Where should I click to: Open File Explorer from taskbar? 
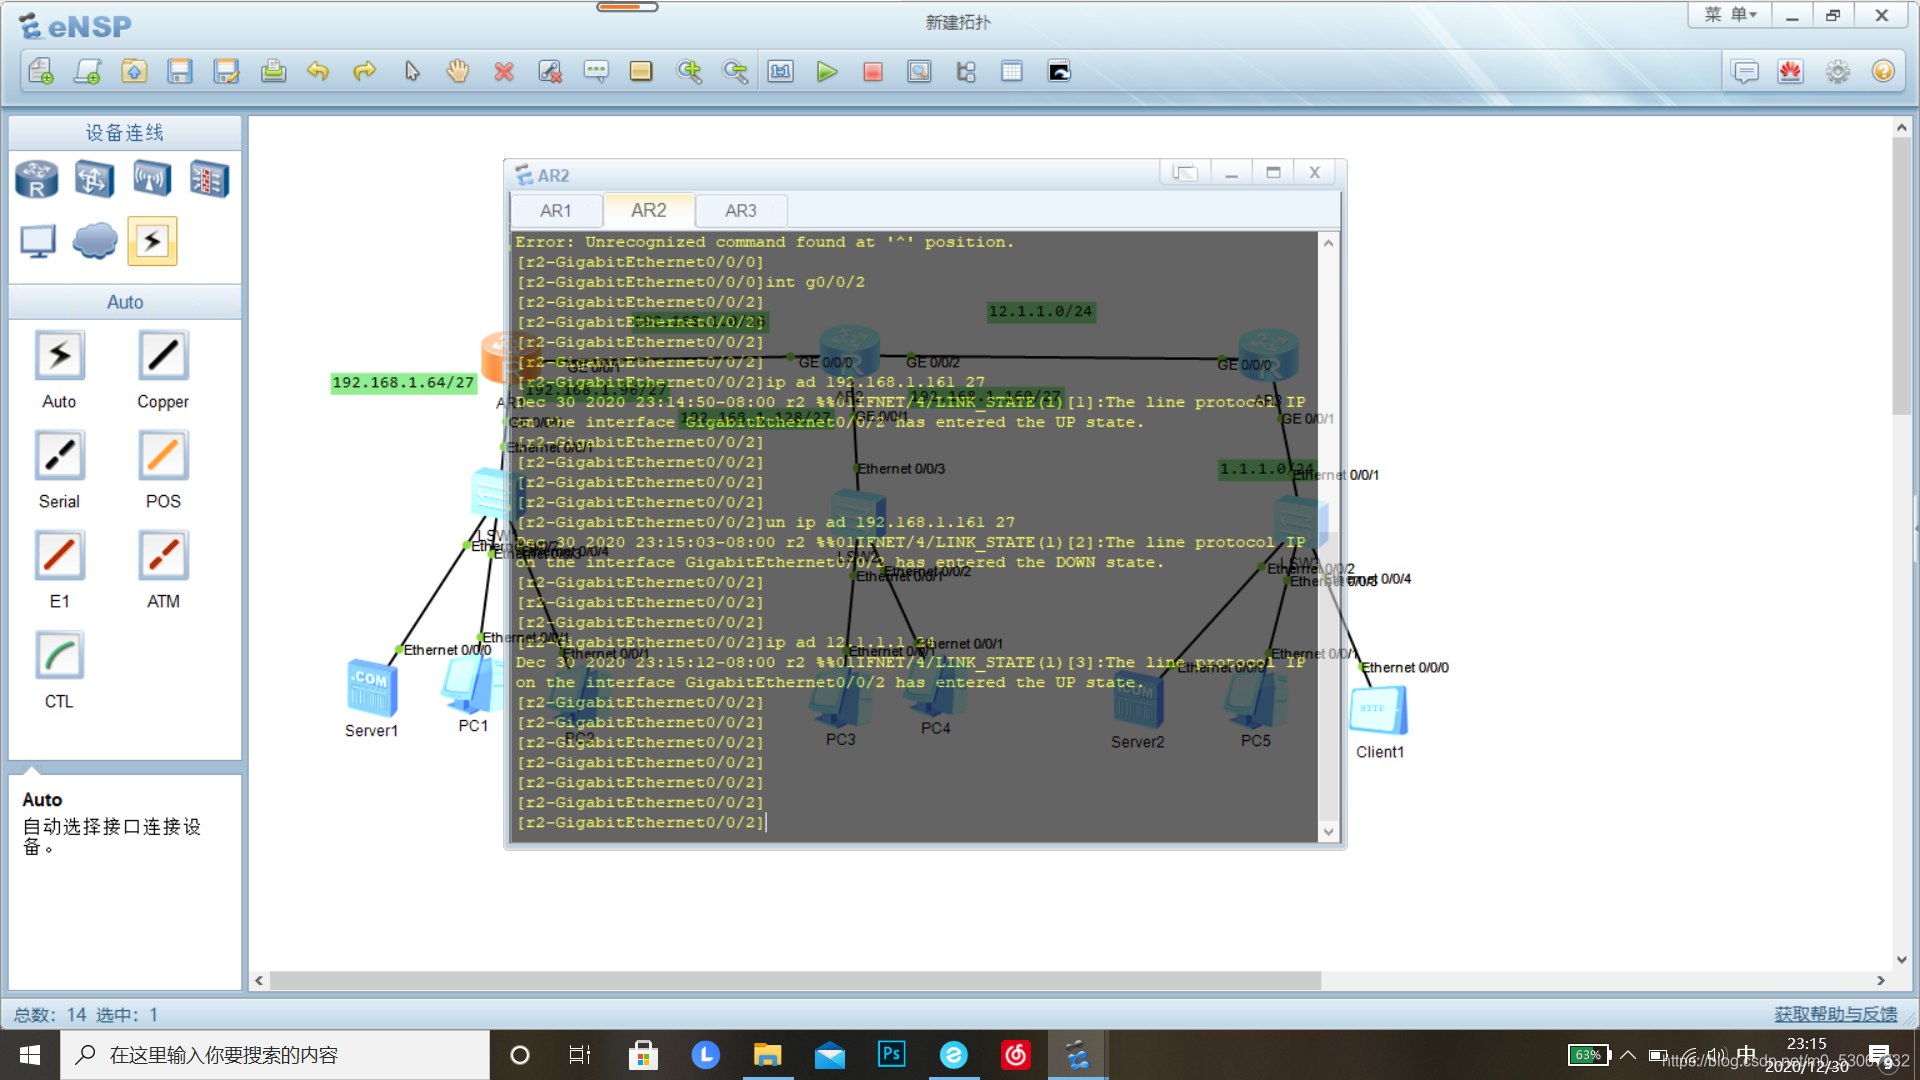point(767,1055)
